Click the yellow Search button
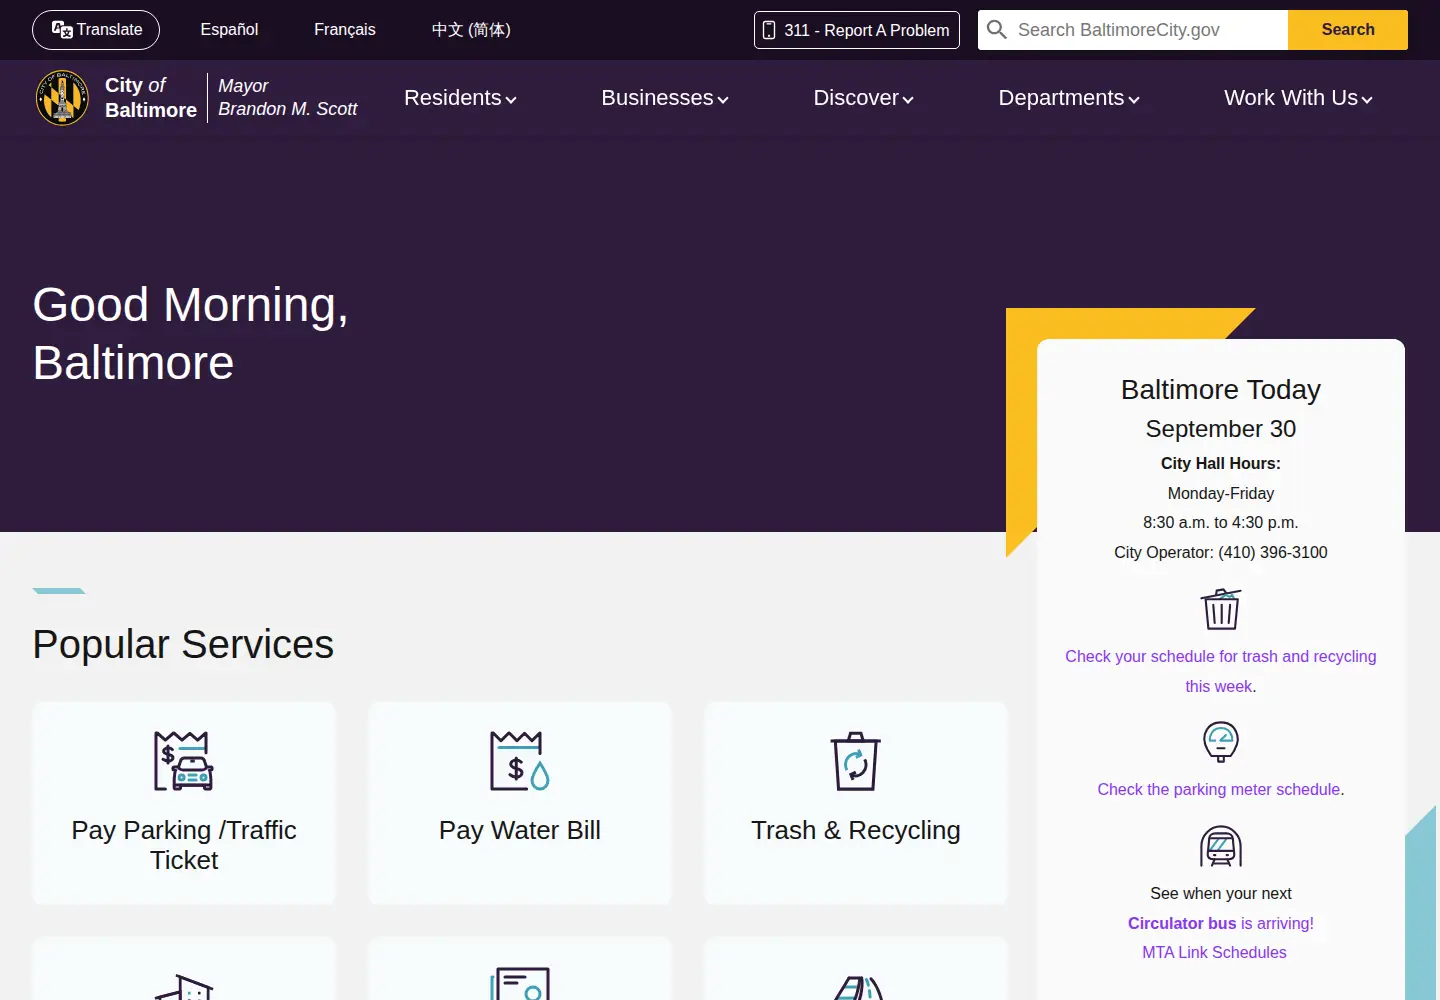The width and height of the screenshot is (1440, 1000). (x=1348, y=30)
